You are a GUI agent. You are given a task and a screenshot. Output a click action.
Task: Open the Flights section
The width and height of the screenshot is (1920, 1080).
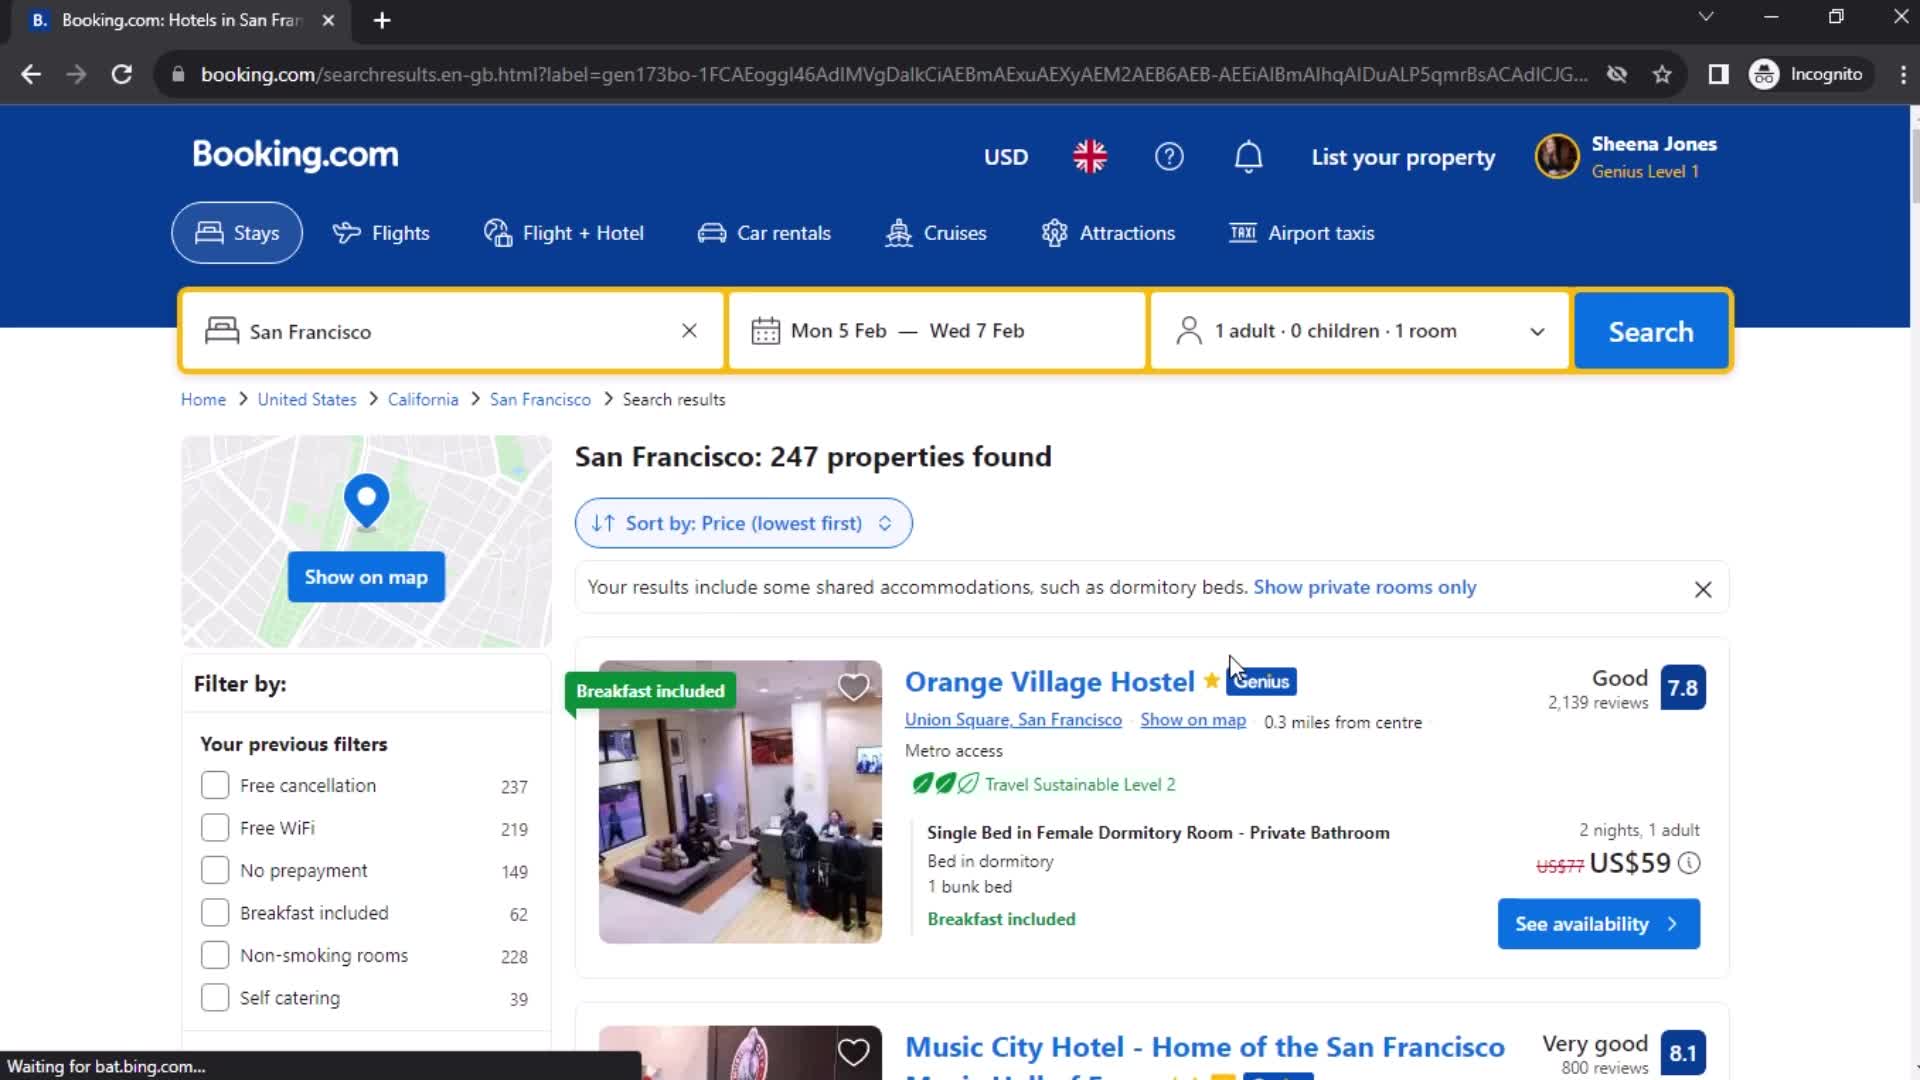[381, 232]
